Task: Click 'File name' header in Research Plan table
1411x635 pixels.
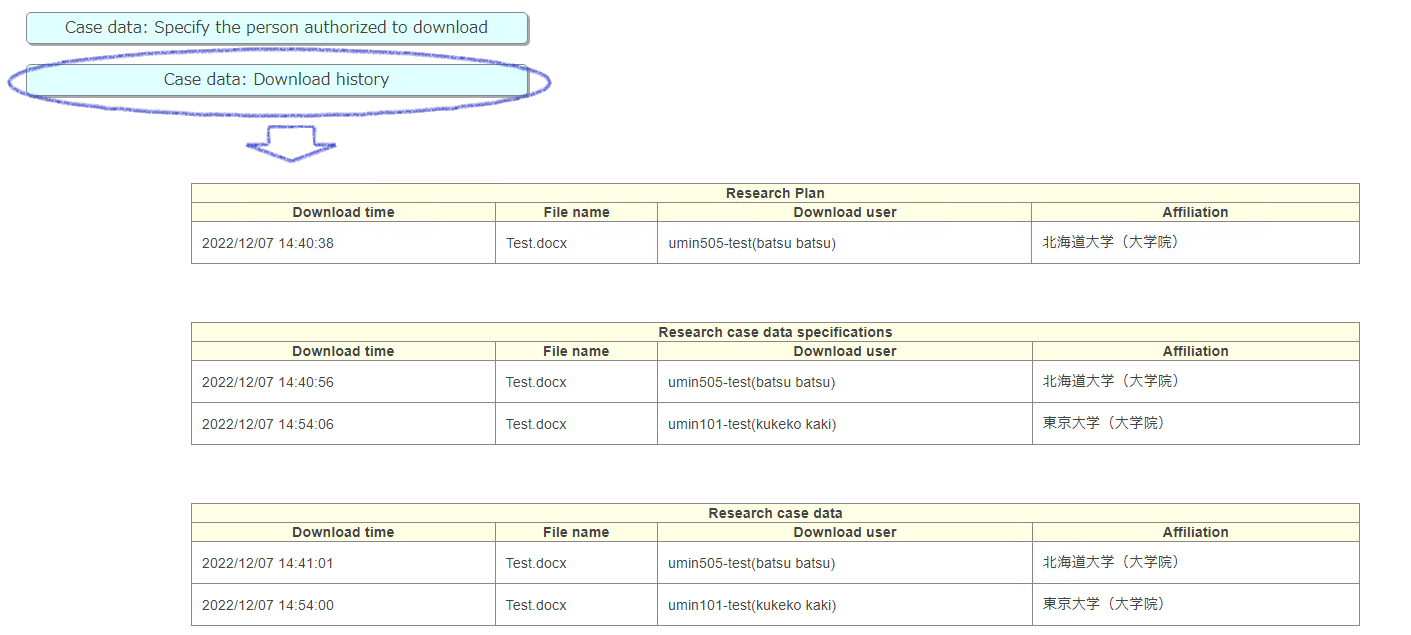Action: point(576,212)
